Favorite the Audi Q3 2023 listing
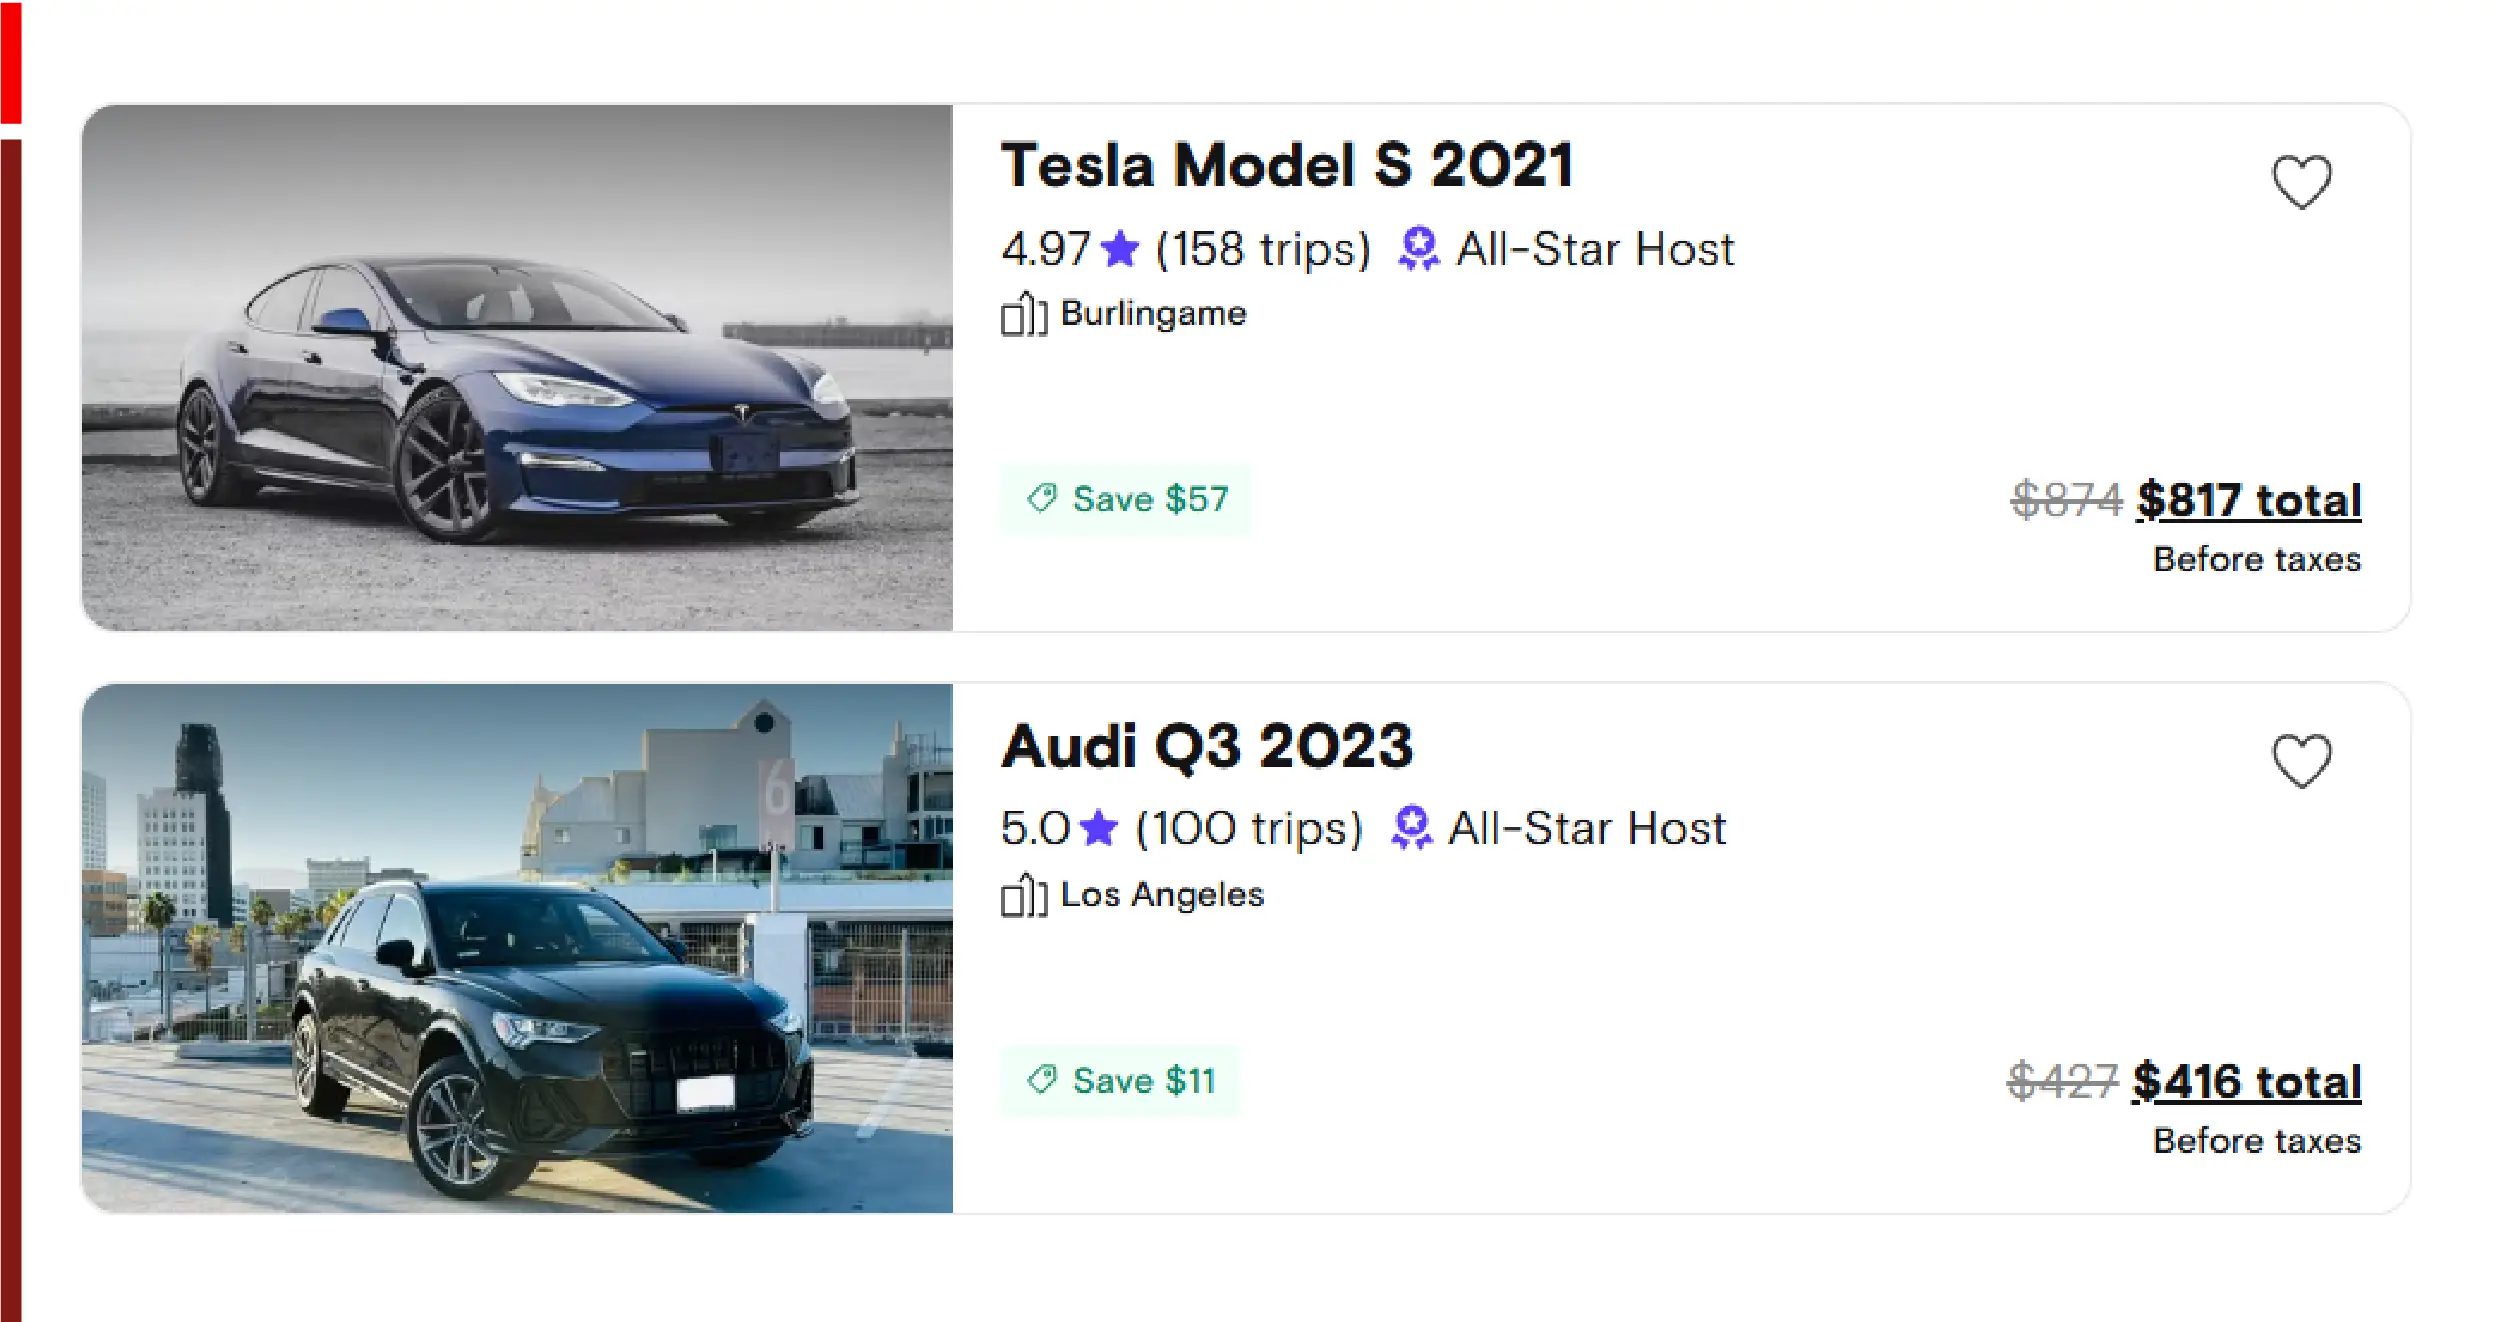The image size is (2507, 1322). (x=2301, y=760)
